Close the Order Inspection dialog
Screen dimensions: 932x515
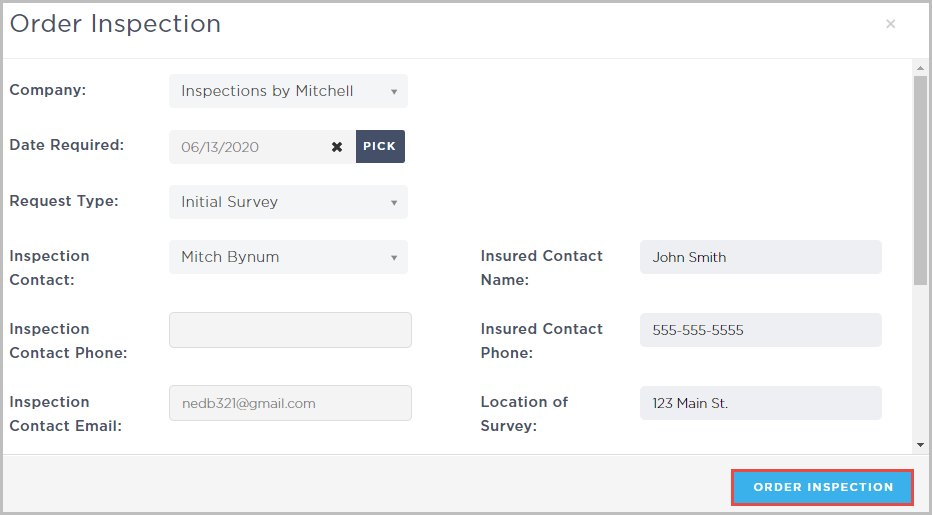click(890, 24)
